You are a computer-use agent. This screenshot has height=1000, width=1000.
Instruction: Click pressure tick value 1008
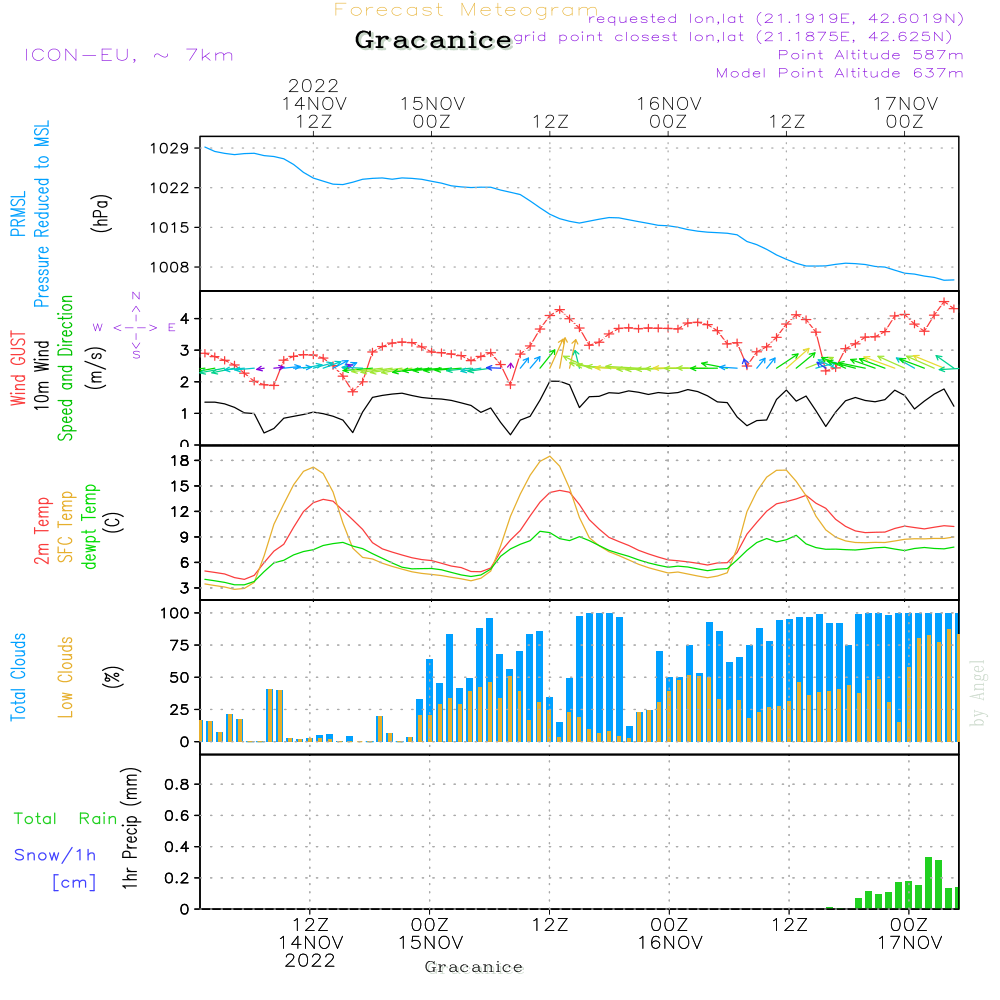pyautogui.click(x=169, y=267)
